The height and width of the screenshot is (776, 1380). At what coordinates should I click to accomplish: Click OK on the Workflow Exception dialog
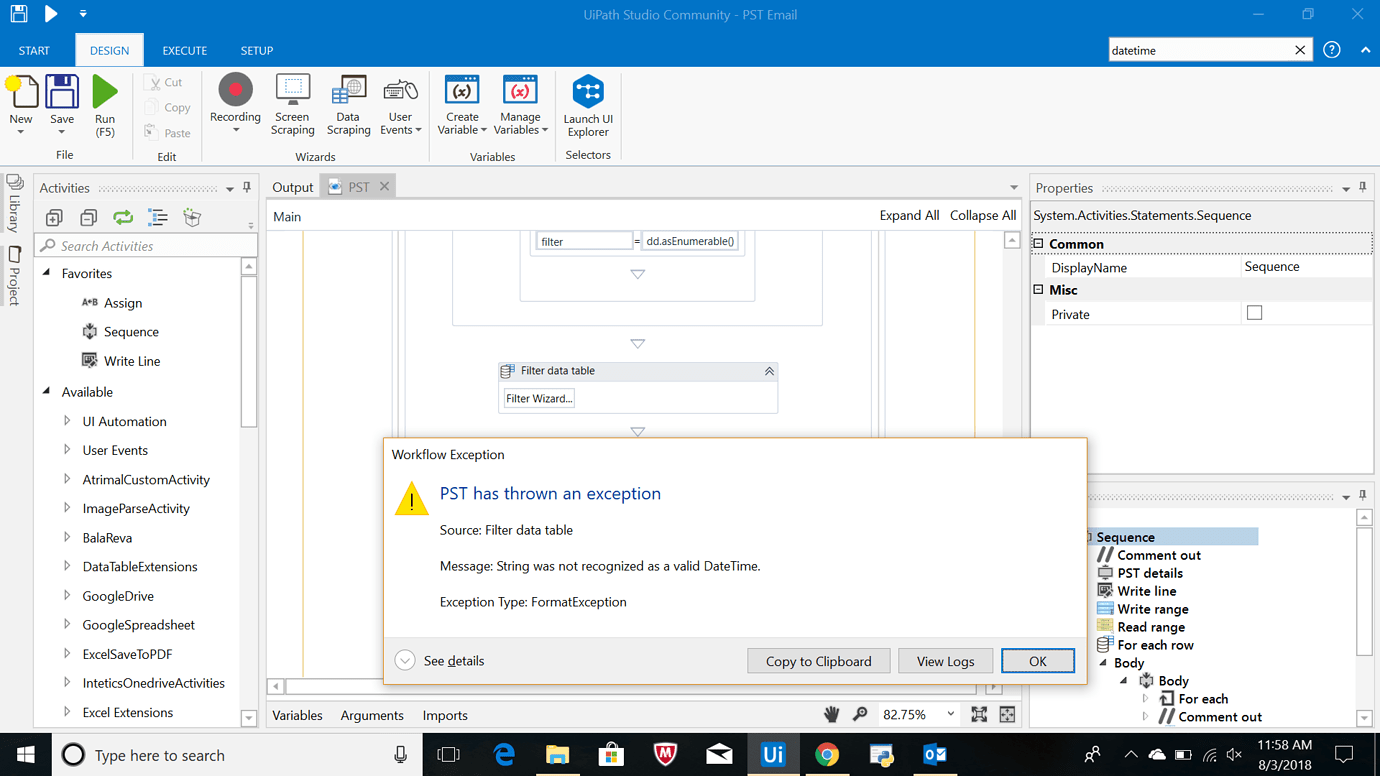1037,660
